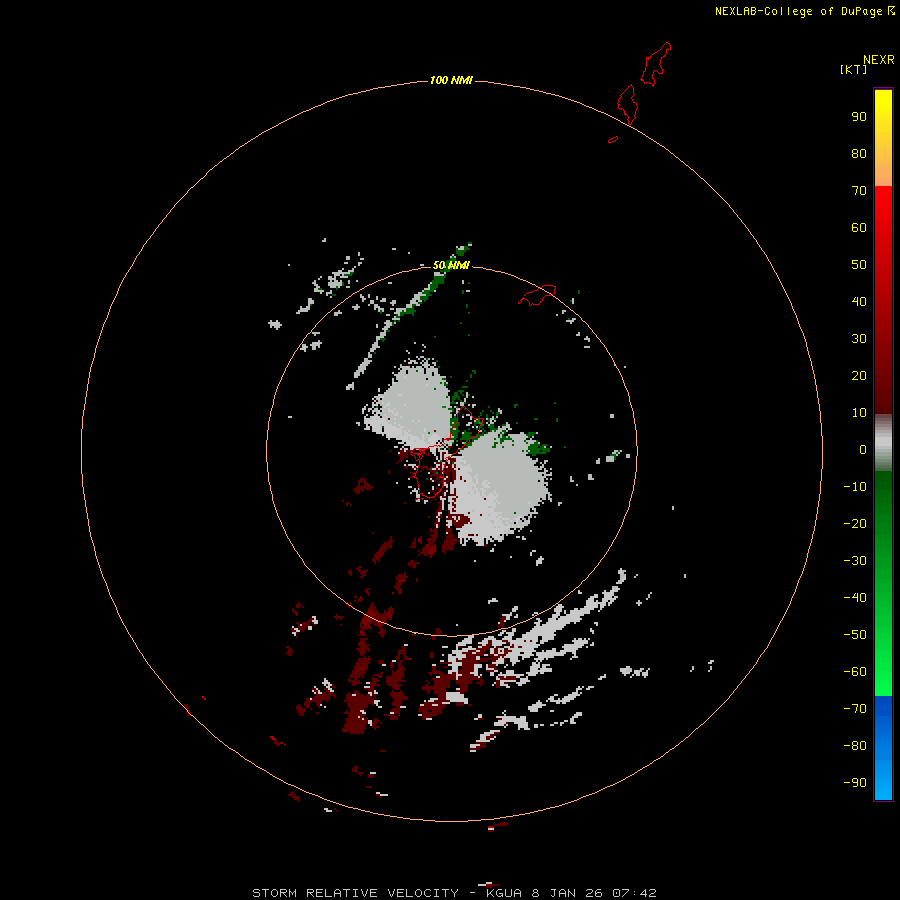This screenshot has width=900, height=900.
Task: Click the -80 scale value
Action: (x=855, y=746)
